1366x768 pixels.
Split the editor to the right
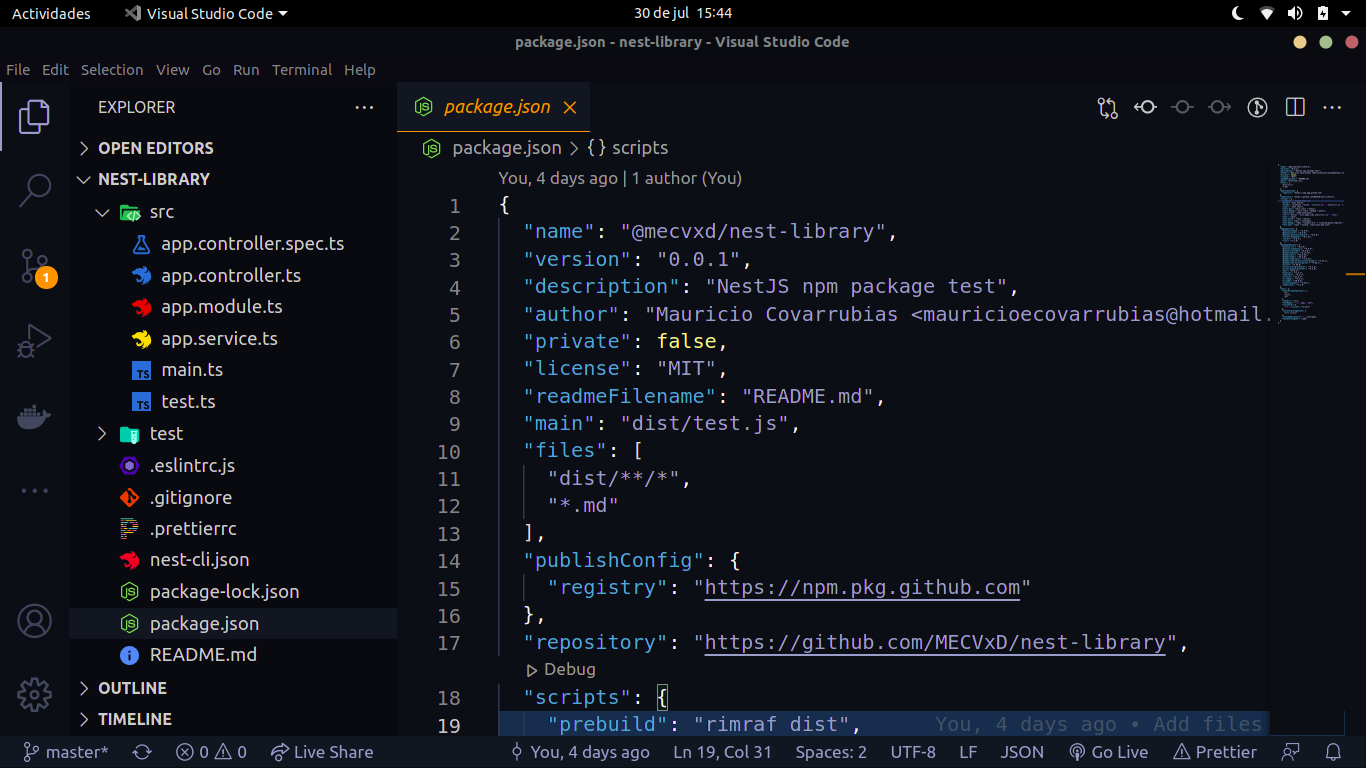[x=1295, y=107]
